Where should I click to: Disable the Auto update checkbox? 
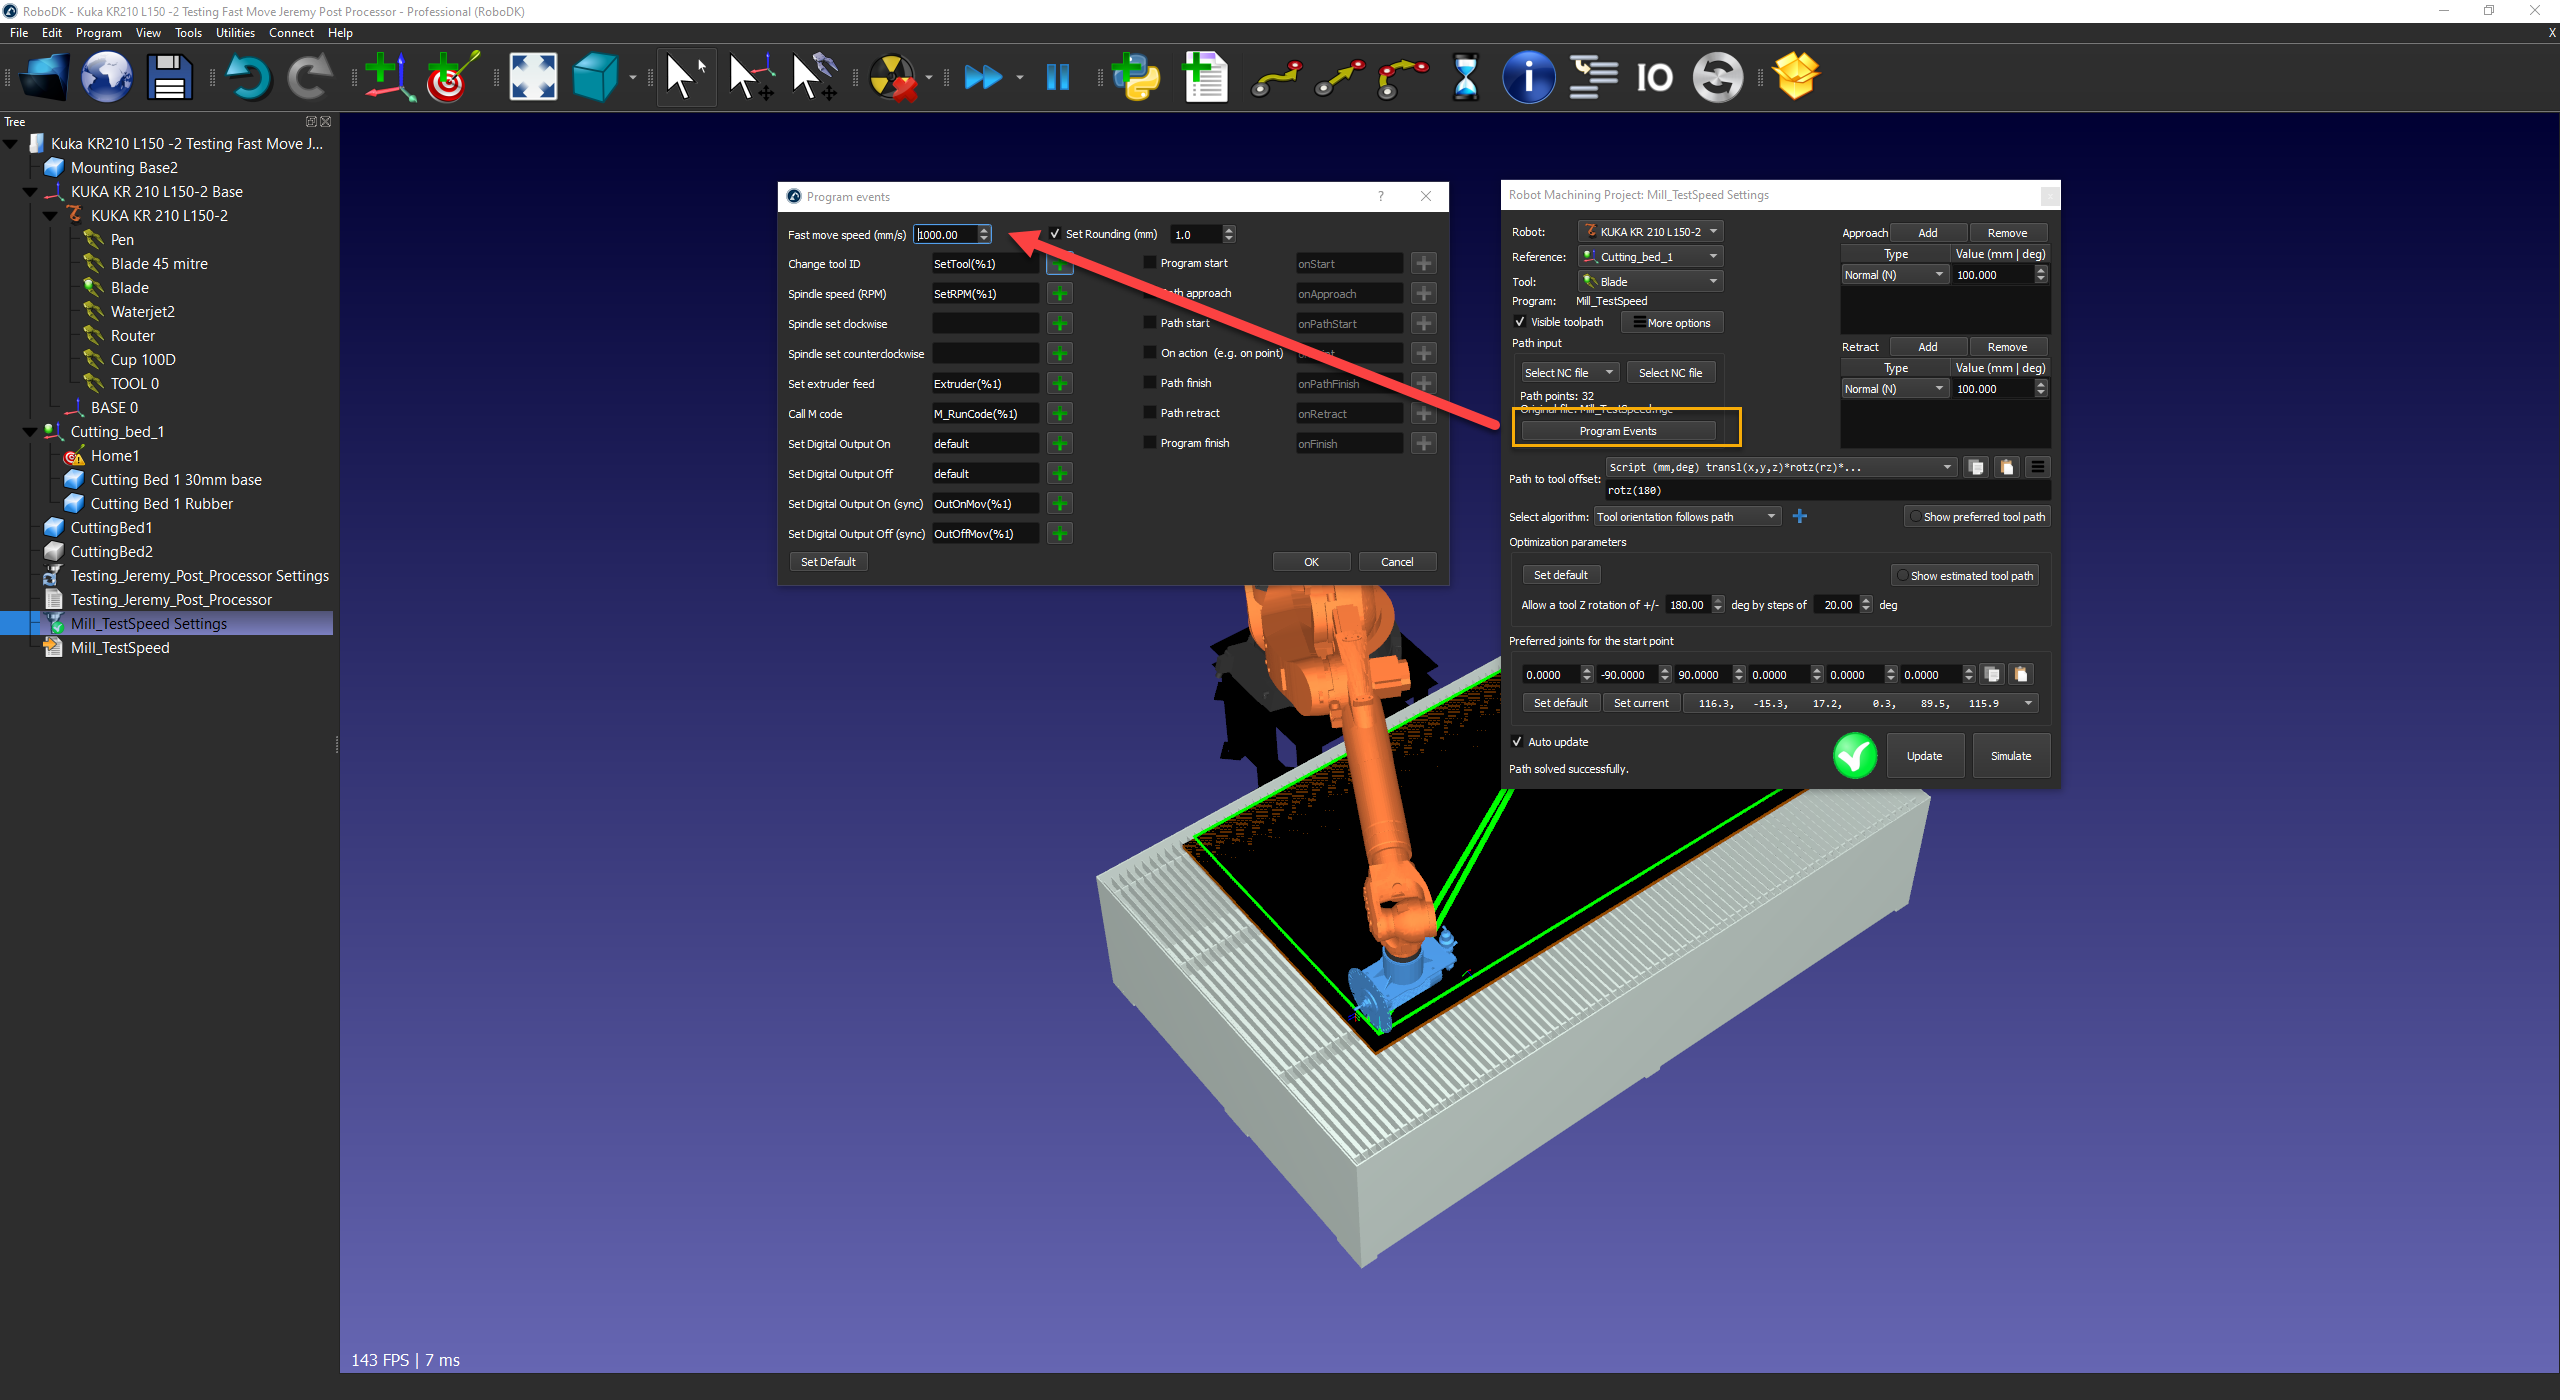(x=1517, y=742)
